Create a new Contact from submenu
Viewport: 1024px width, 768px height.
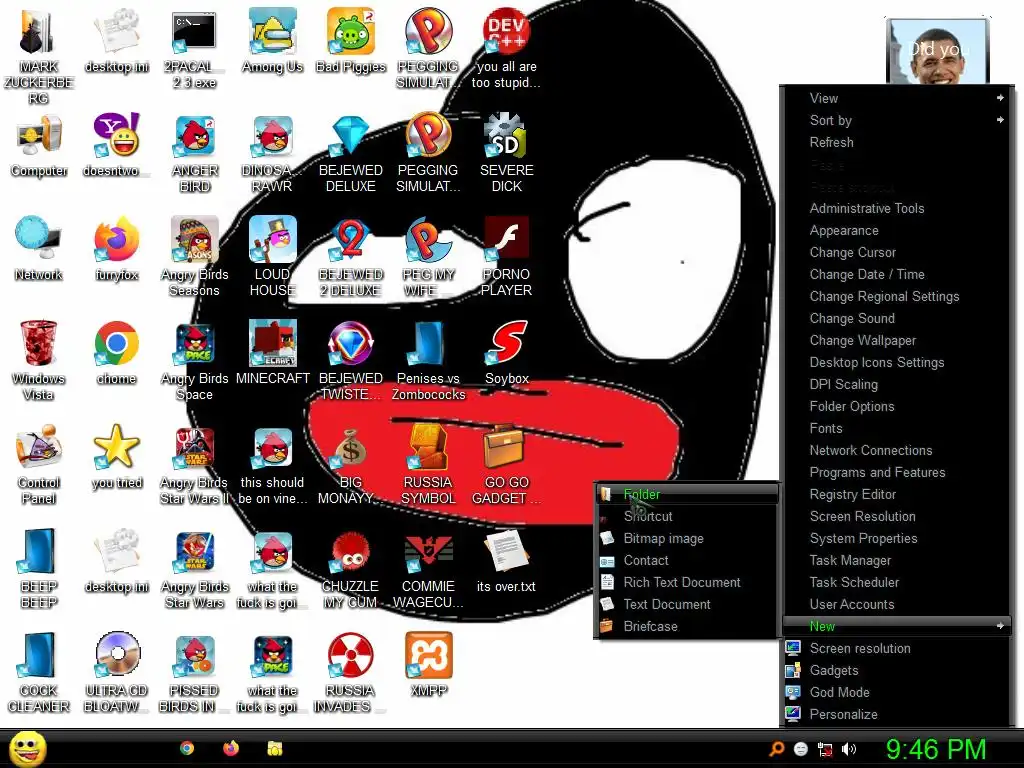(688, 560)
